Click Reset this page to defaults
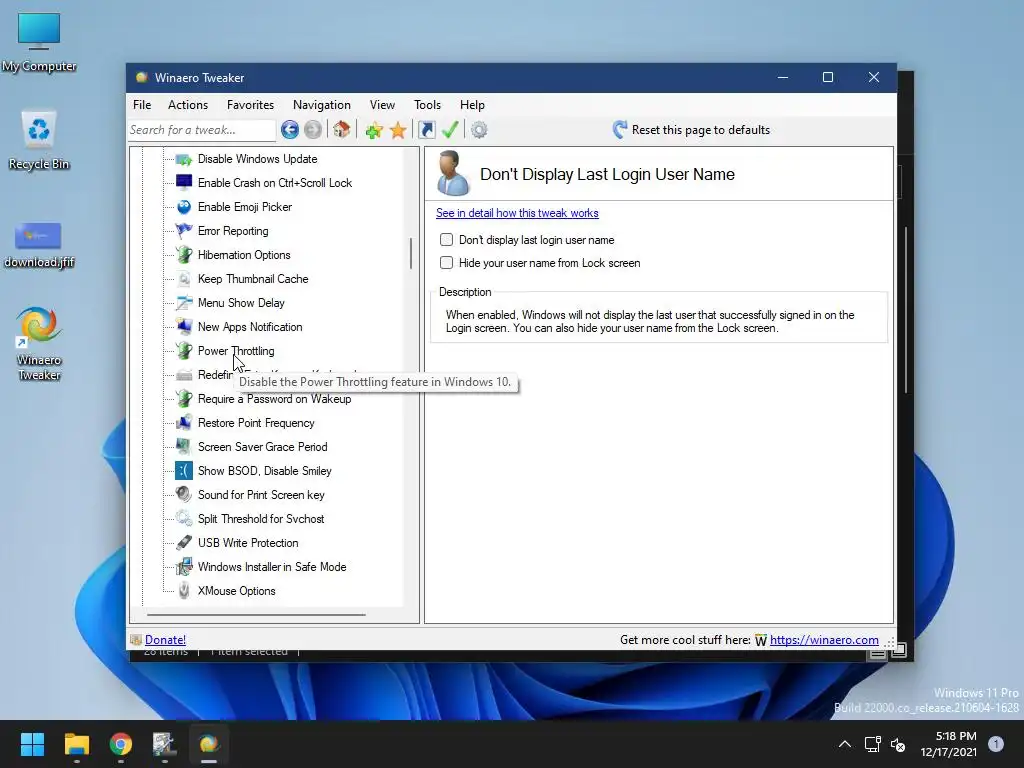 (691, 130)
